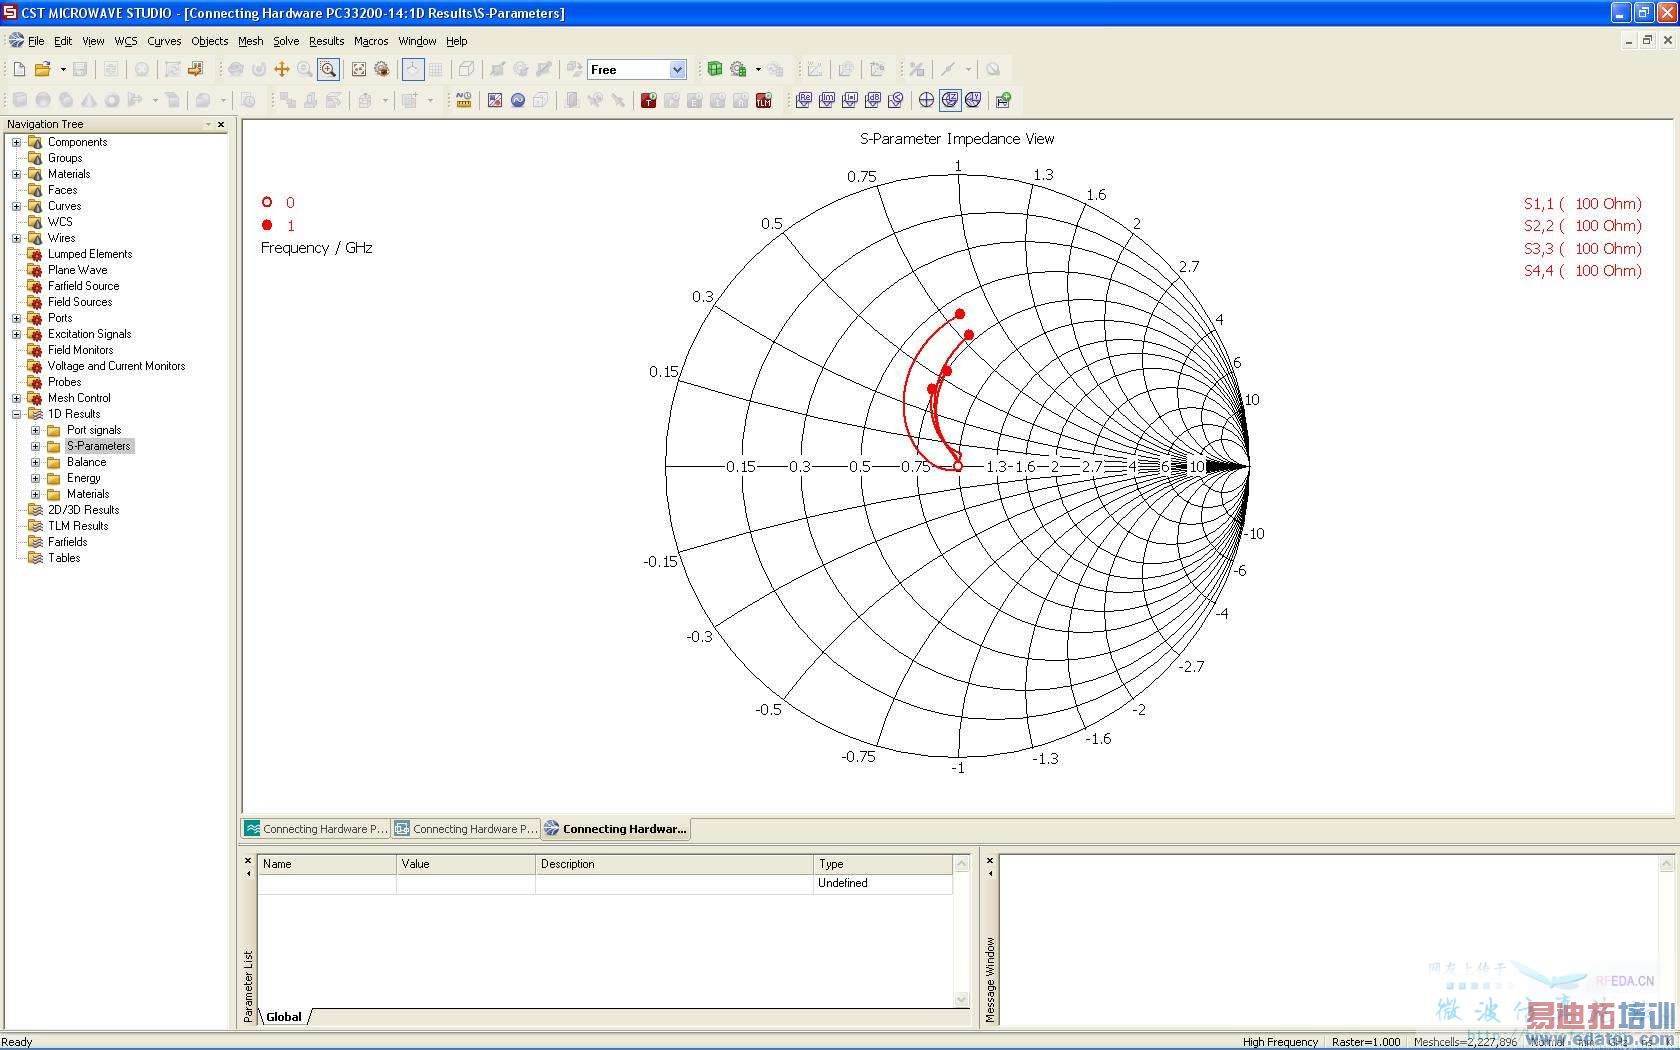Expand the Energy folder

pos(35,478)
